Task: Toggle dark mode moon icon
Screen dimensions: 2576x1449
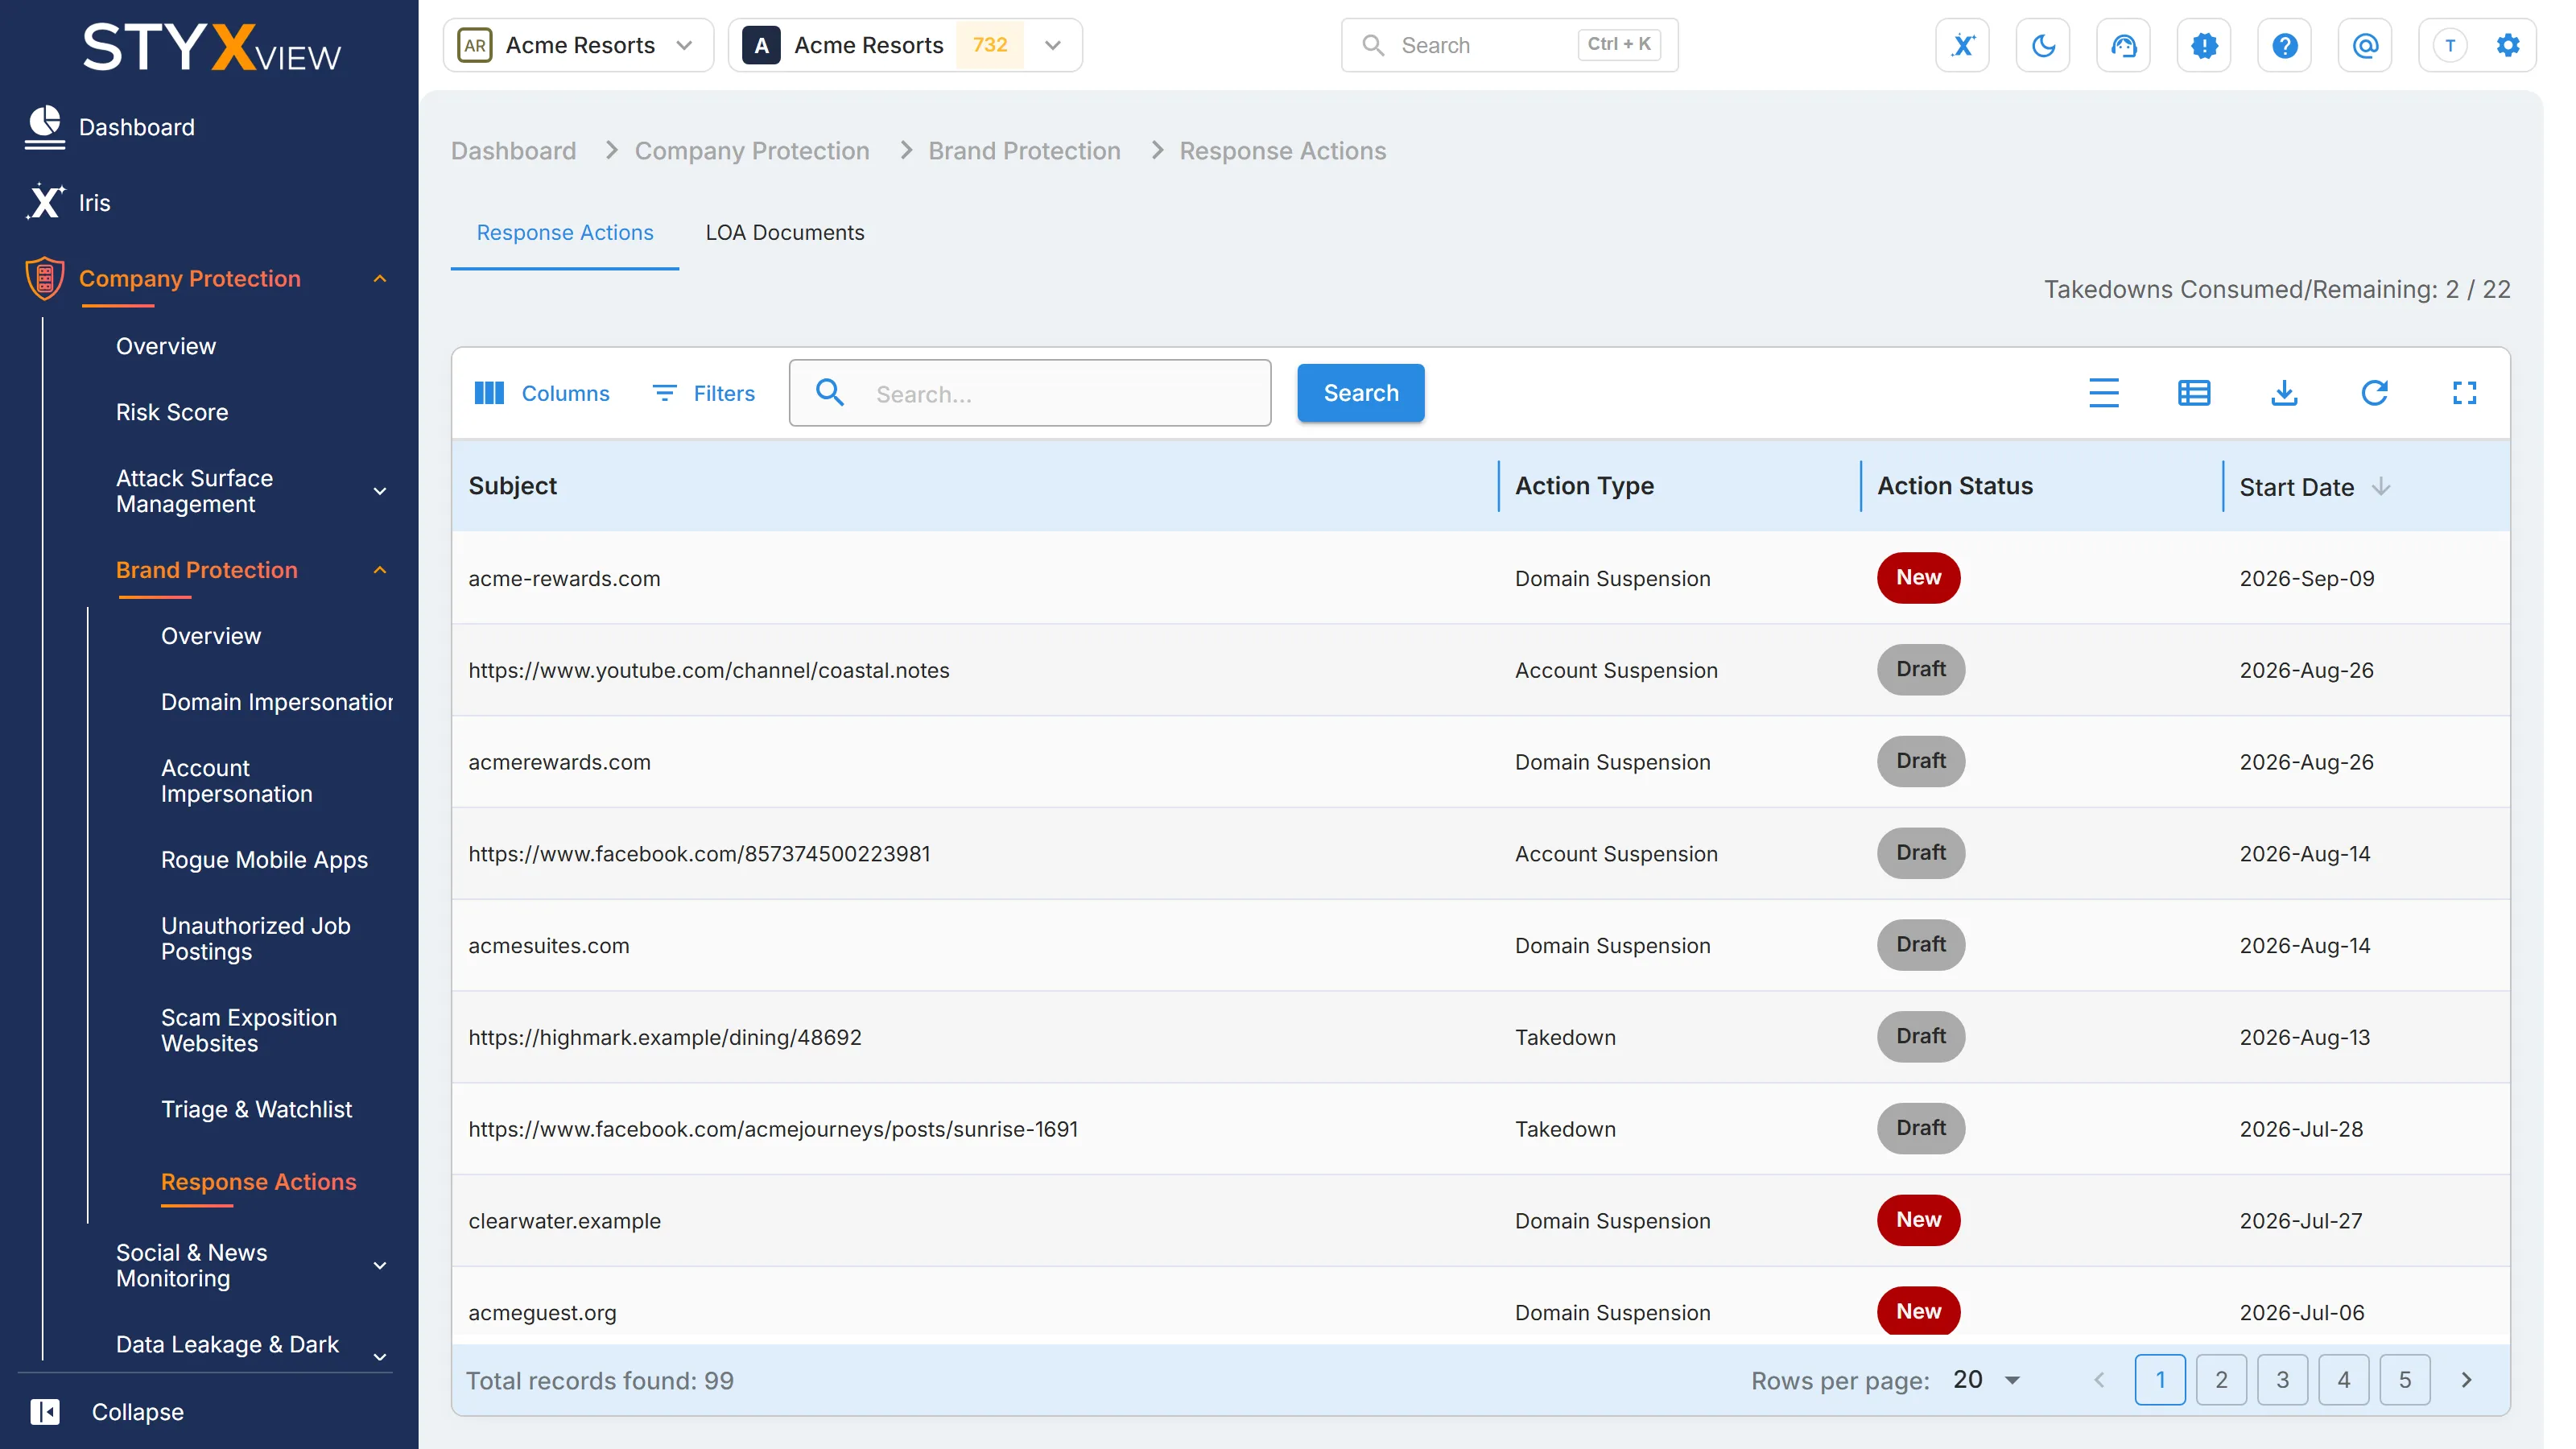Action: coord(2043,45)
